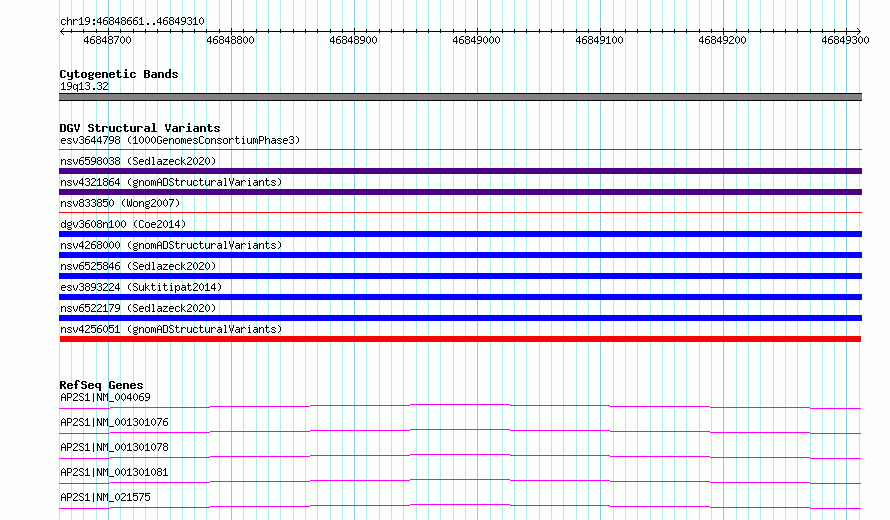The height and width of the screenshot is (520, 890).
Task: Open variant nsv6522179 (Sedlazeck2020)
Action: click(x=138, y=308)
